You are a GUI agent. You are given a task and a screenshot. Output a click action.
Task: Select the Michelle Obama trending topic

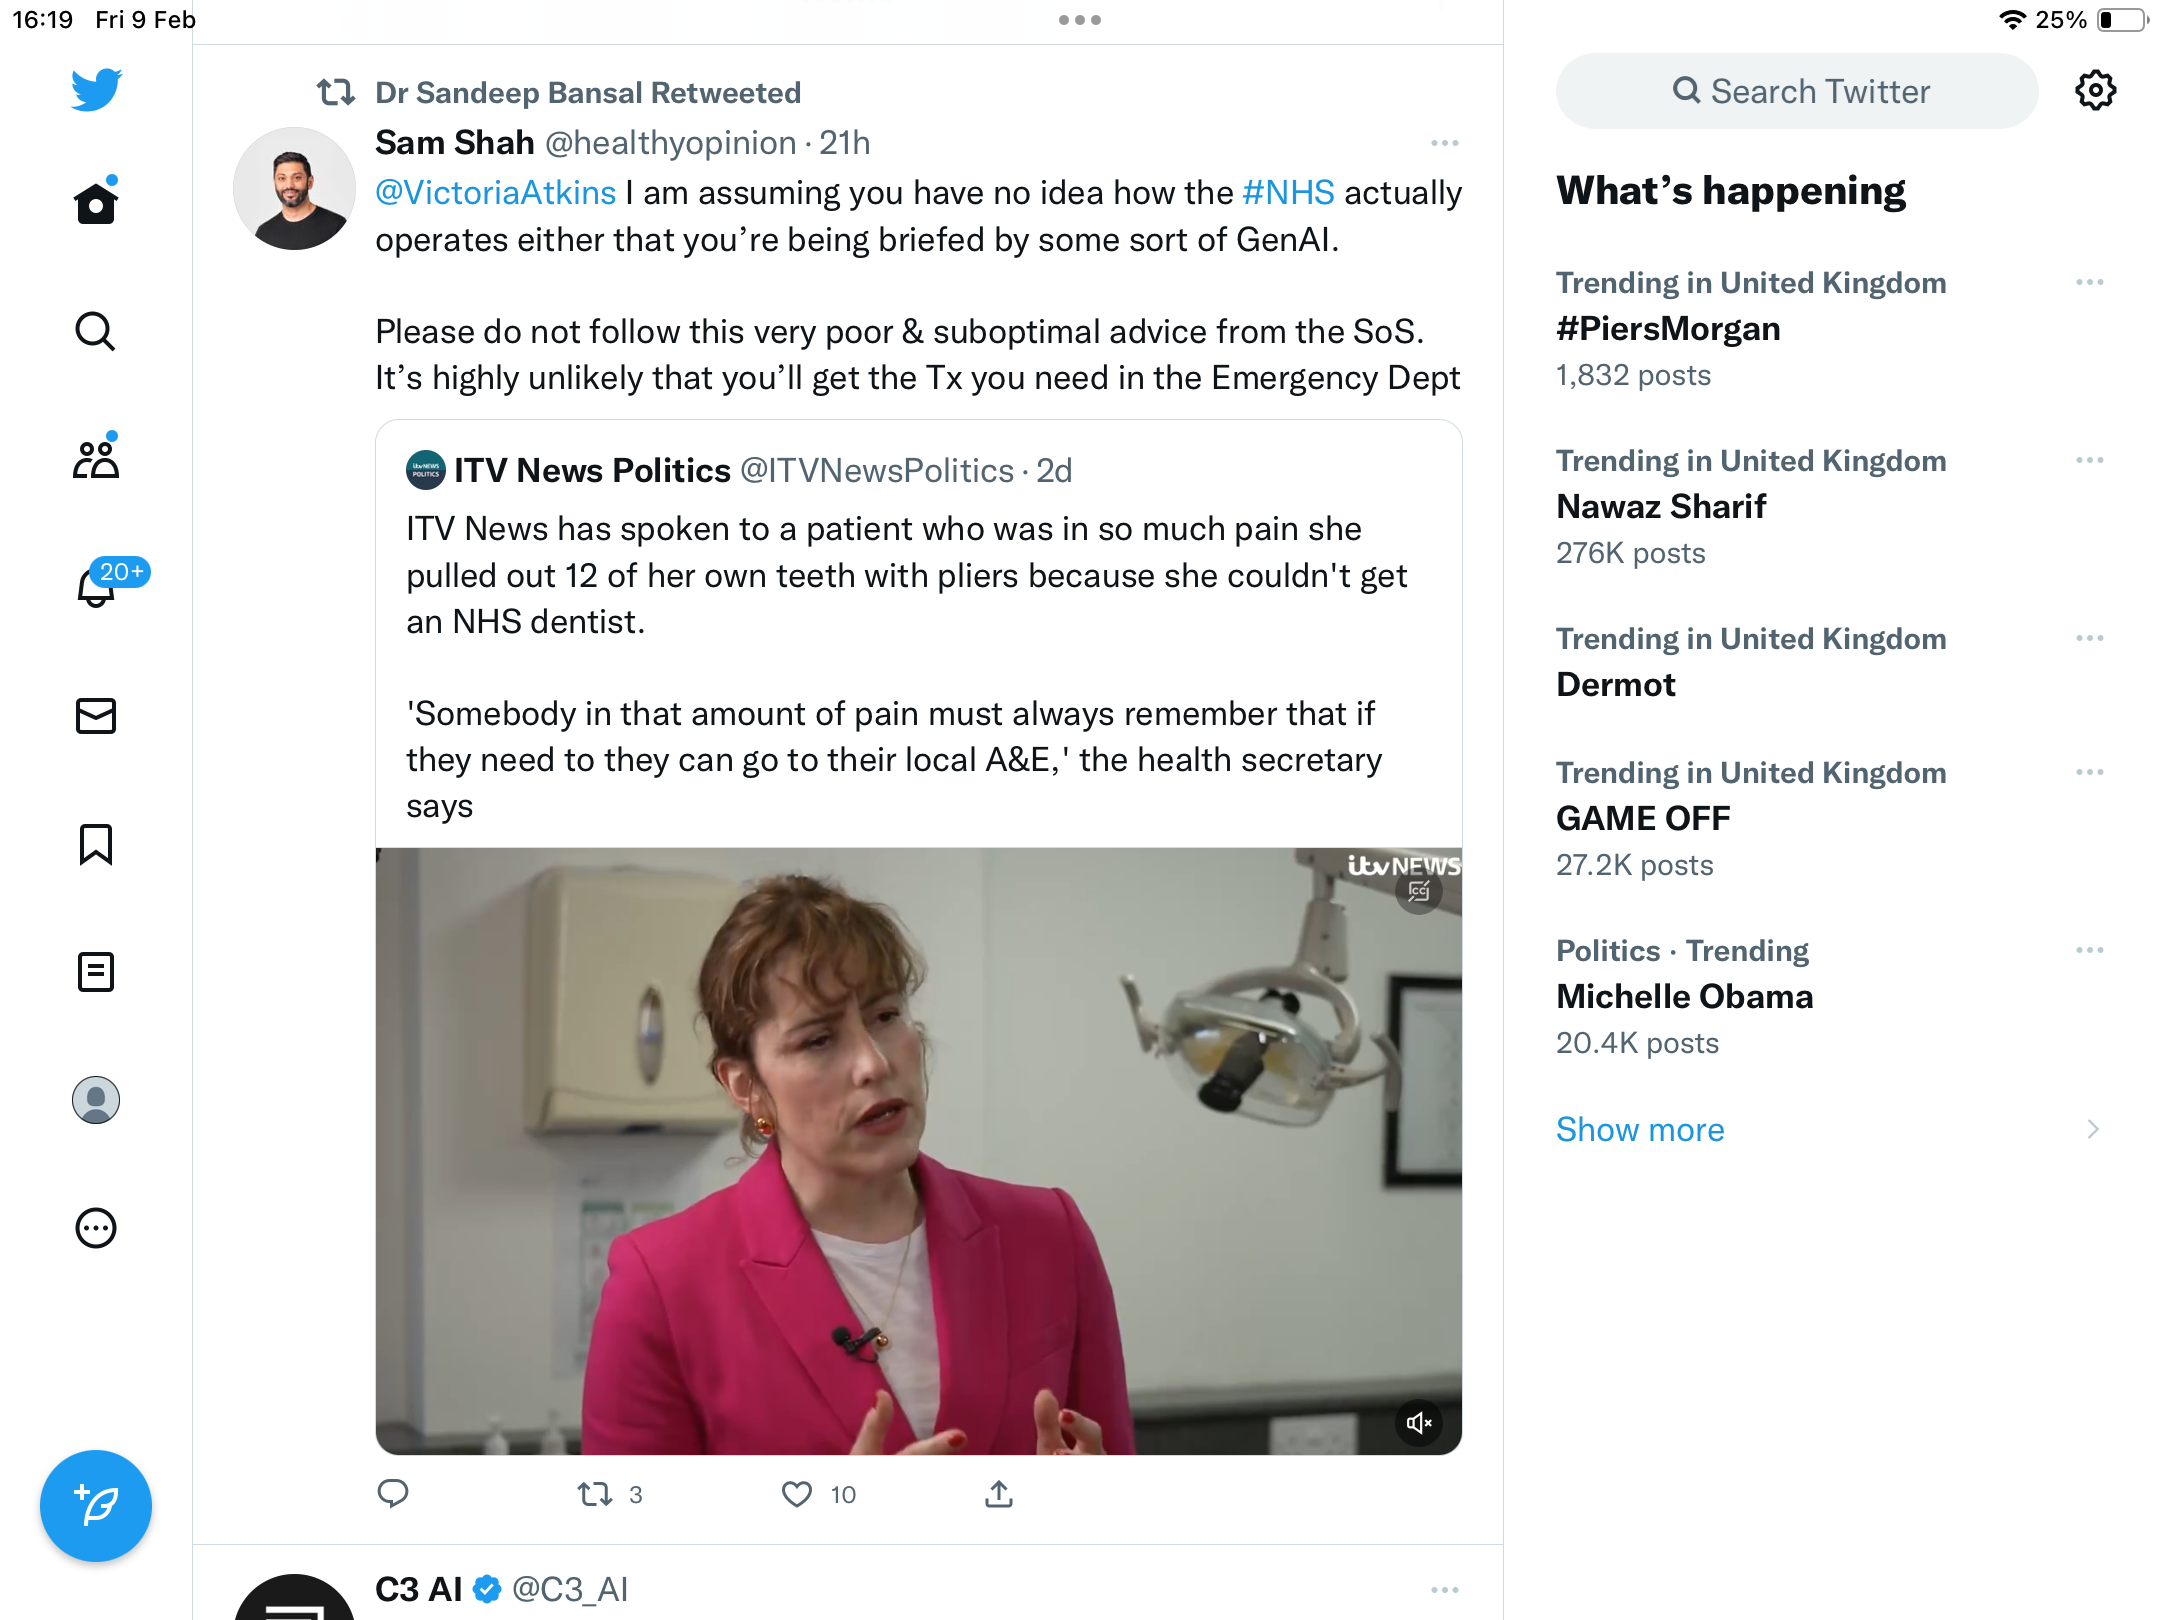pyautogui.click(x=1830, y=997)
